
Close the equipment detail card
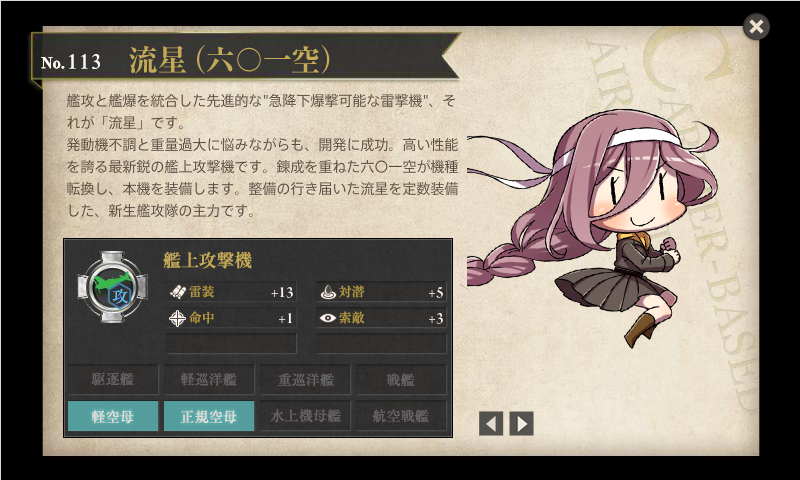tap(756, 26)
